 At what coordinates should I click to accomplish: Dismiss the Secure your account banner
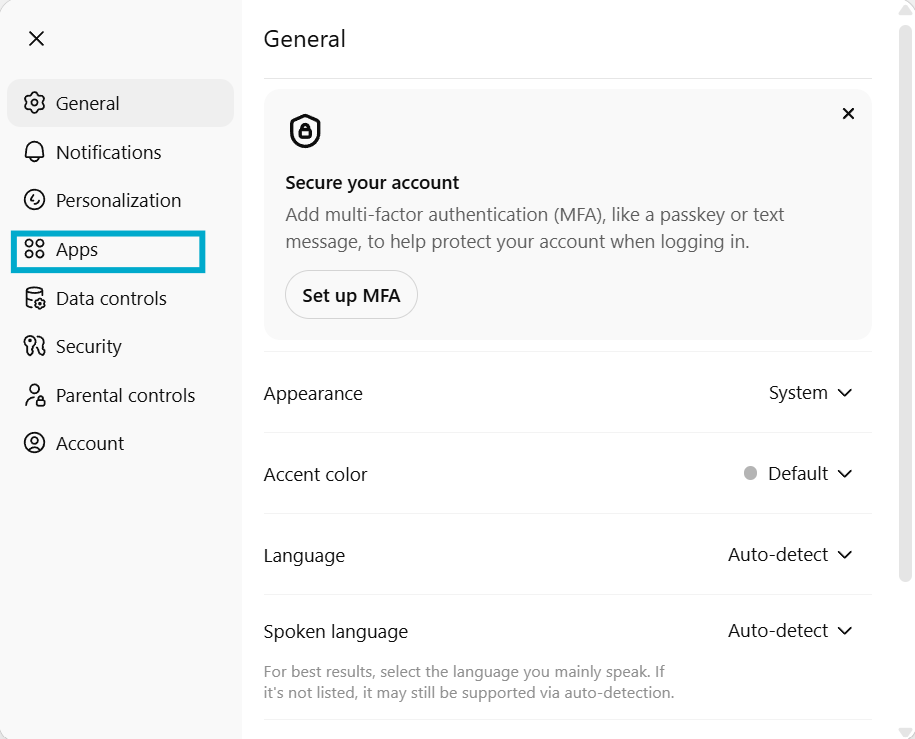(x=848, y=114)
